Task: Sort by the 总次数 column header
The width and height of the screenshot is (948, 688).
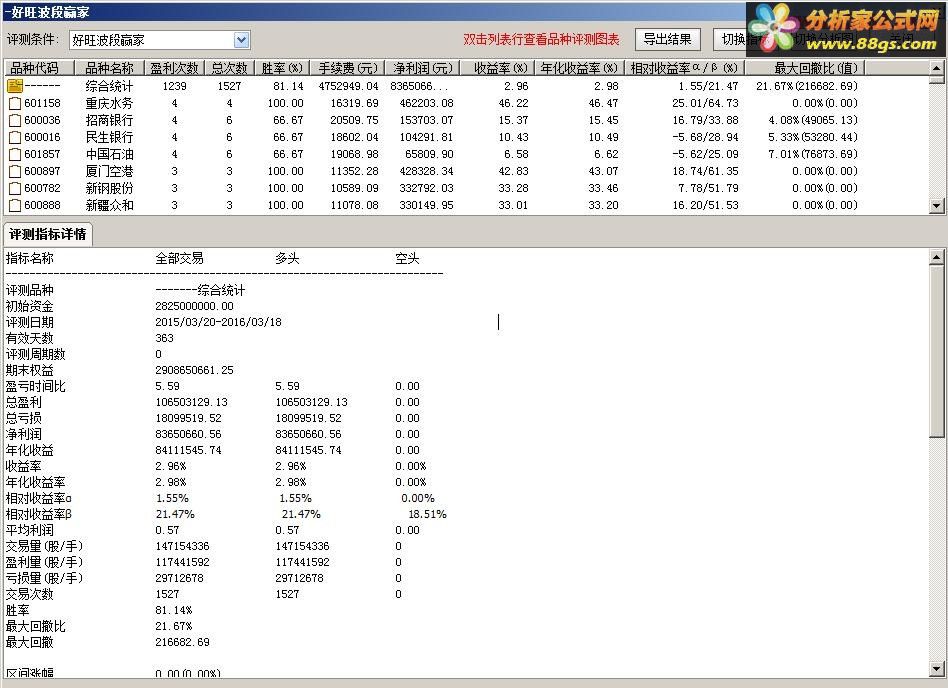Action: pyautogui.click(x=229, y=68)
